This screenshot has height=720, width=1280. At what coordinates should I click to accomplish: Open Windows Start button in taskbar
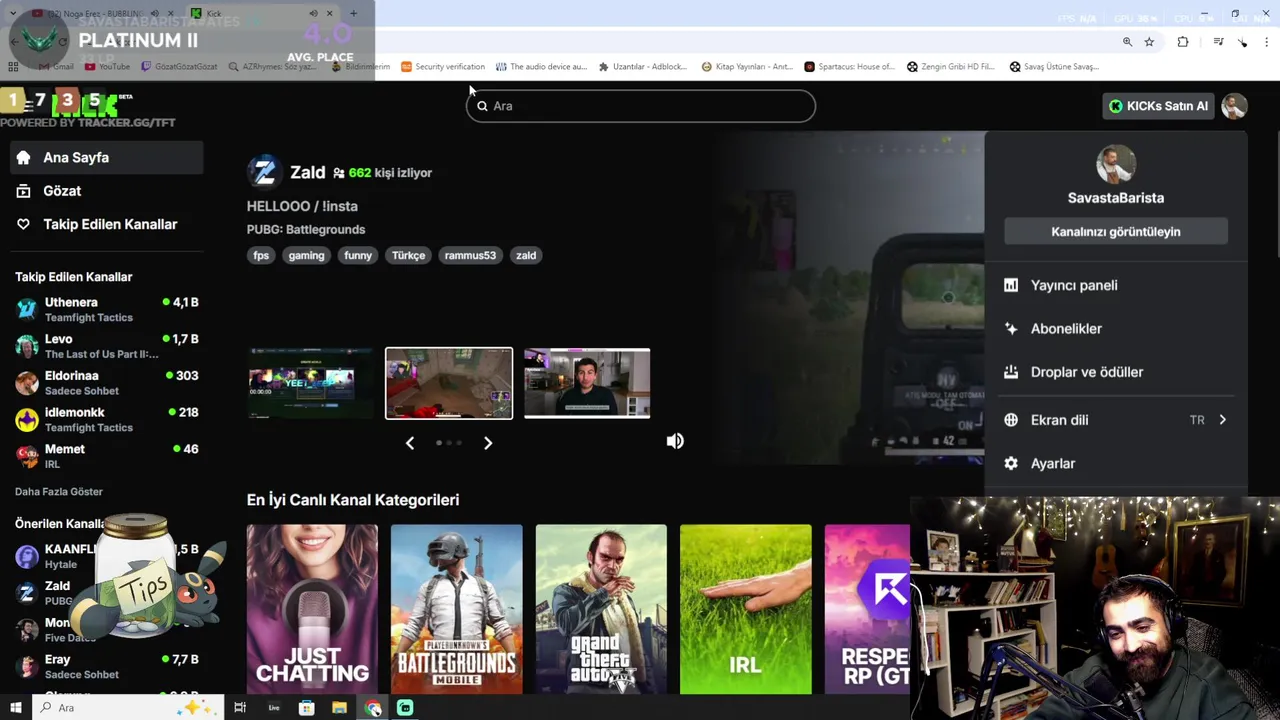[15, 708]
